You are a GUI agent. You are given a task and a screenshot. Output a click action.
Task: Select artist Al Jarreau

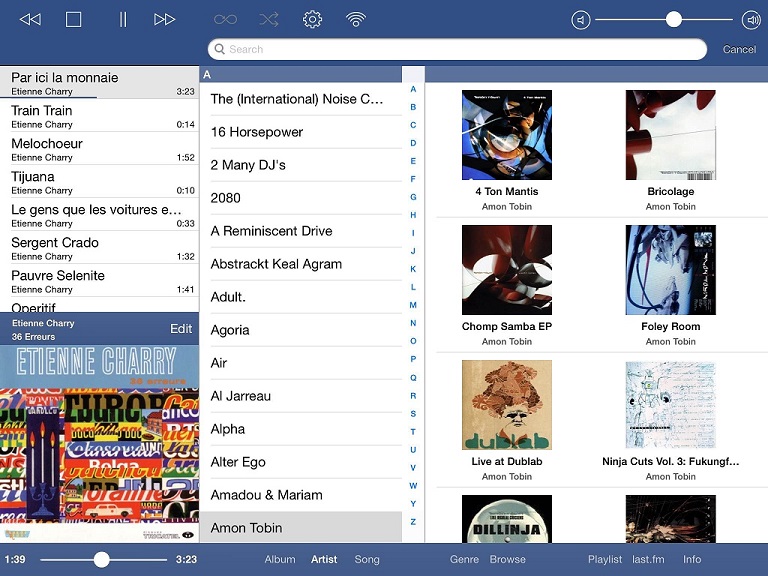301,396
